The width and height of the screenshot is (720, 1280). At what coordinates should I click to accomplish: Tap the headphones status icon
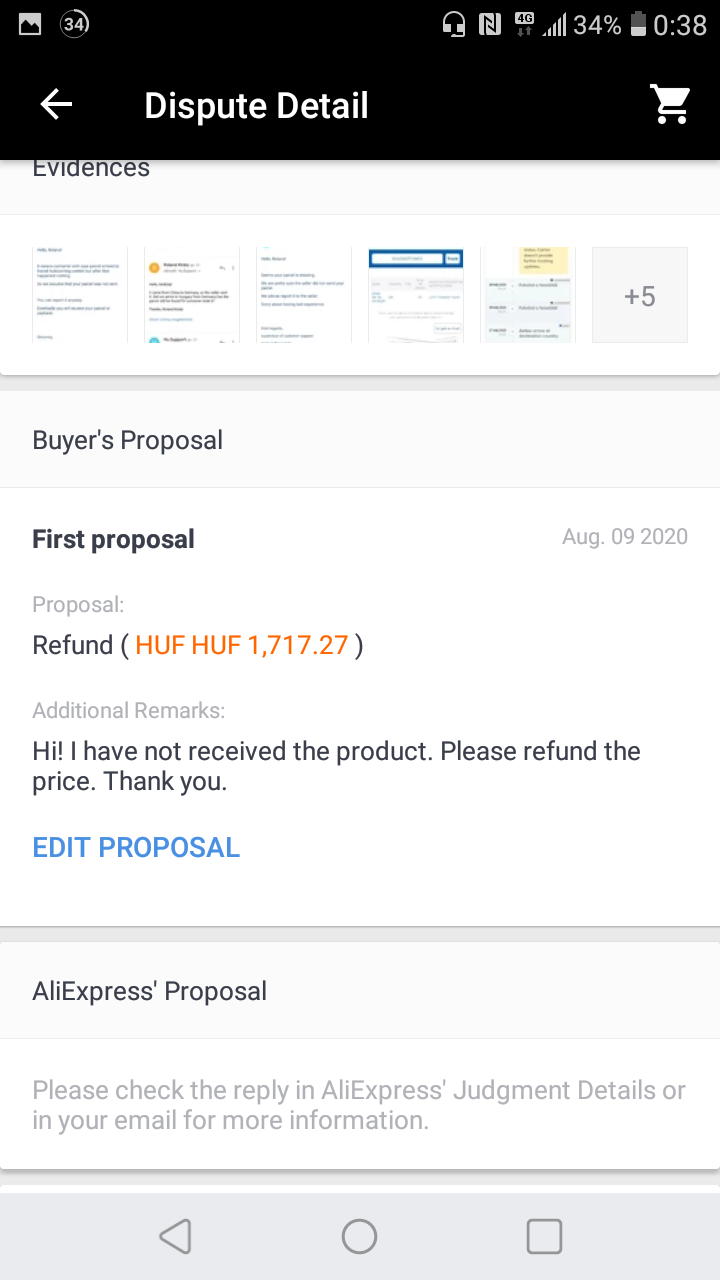tap(454, 24)
